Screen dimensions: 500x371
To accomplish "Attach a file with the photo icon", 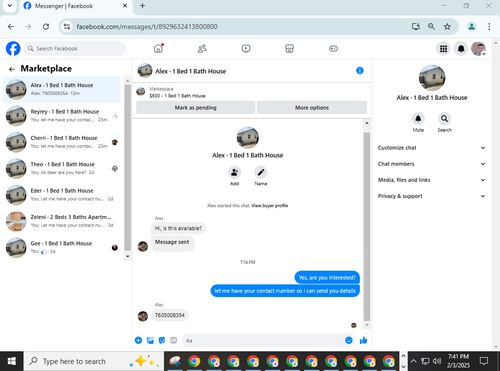I will point(150,340).
